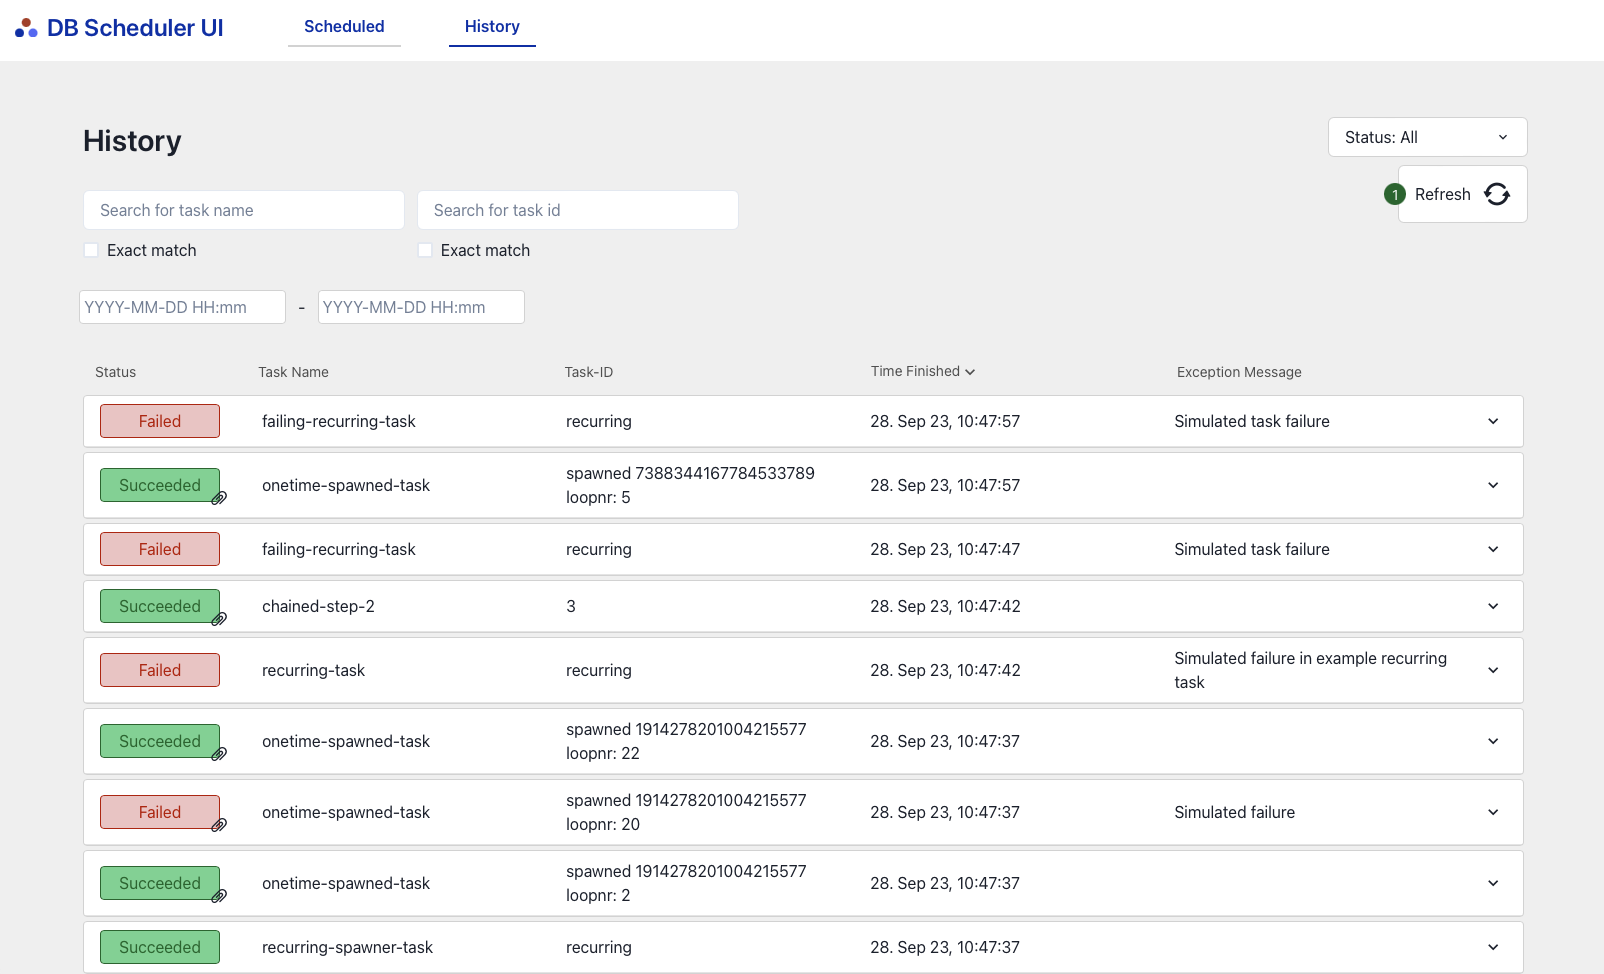Screen dimensions: 1604x974
Task: Click task id spawned 7388344167784533789
Action: click(x=690, y=473)
